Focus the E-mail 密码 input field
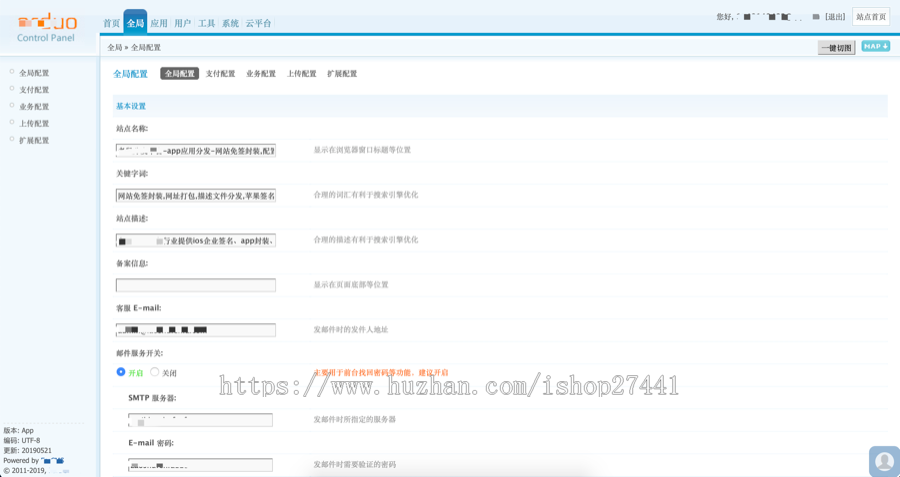 200,465
